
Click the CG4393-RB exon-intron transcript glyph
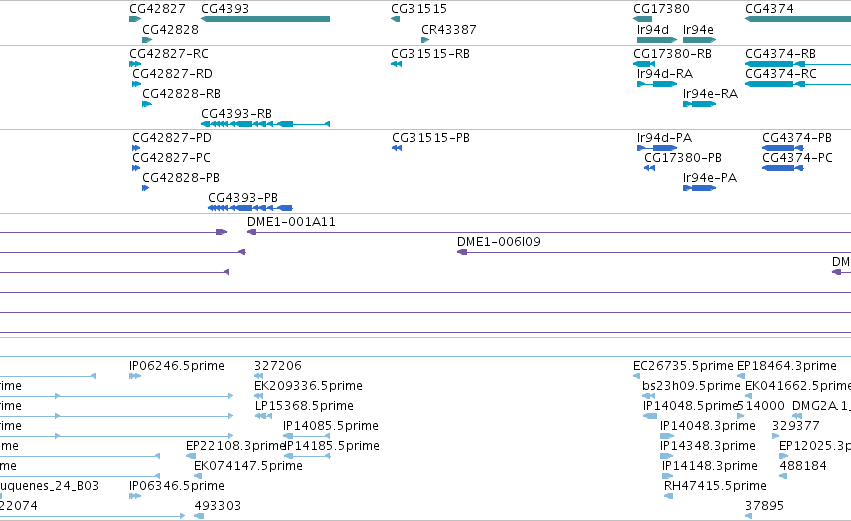pyautogui.click(x=265, y=124)
